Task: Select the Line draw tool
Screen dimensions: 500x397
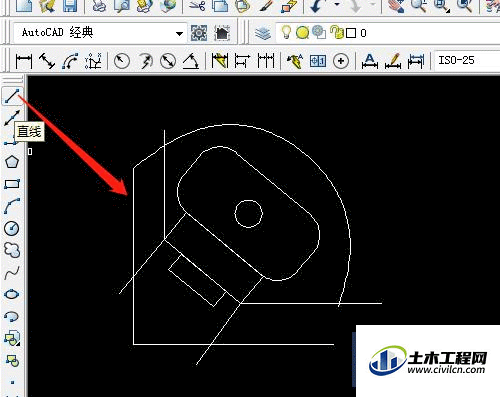Action: point(12,96)
